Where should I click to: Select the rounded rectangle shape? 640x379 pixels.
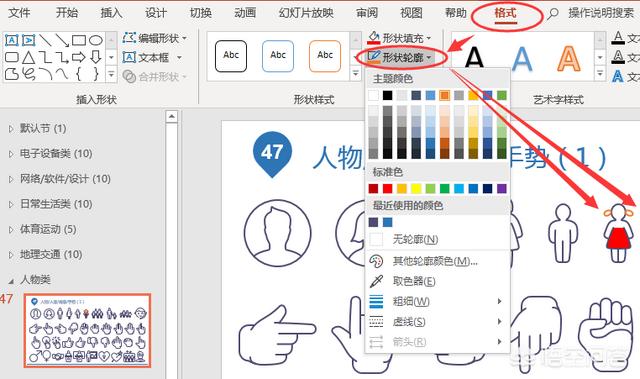pos(11,57)
